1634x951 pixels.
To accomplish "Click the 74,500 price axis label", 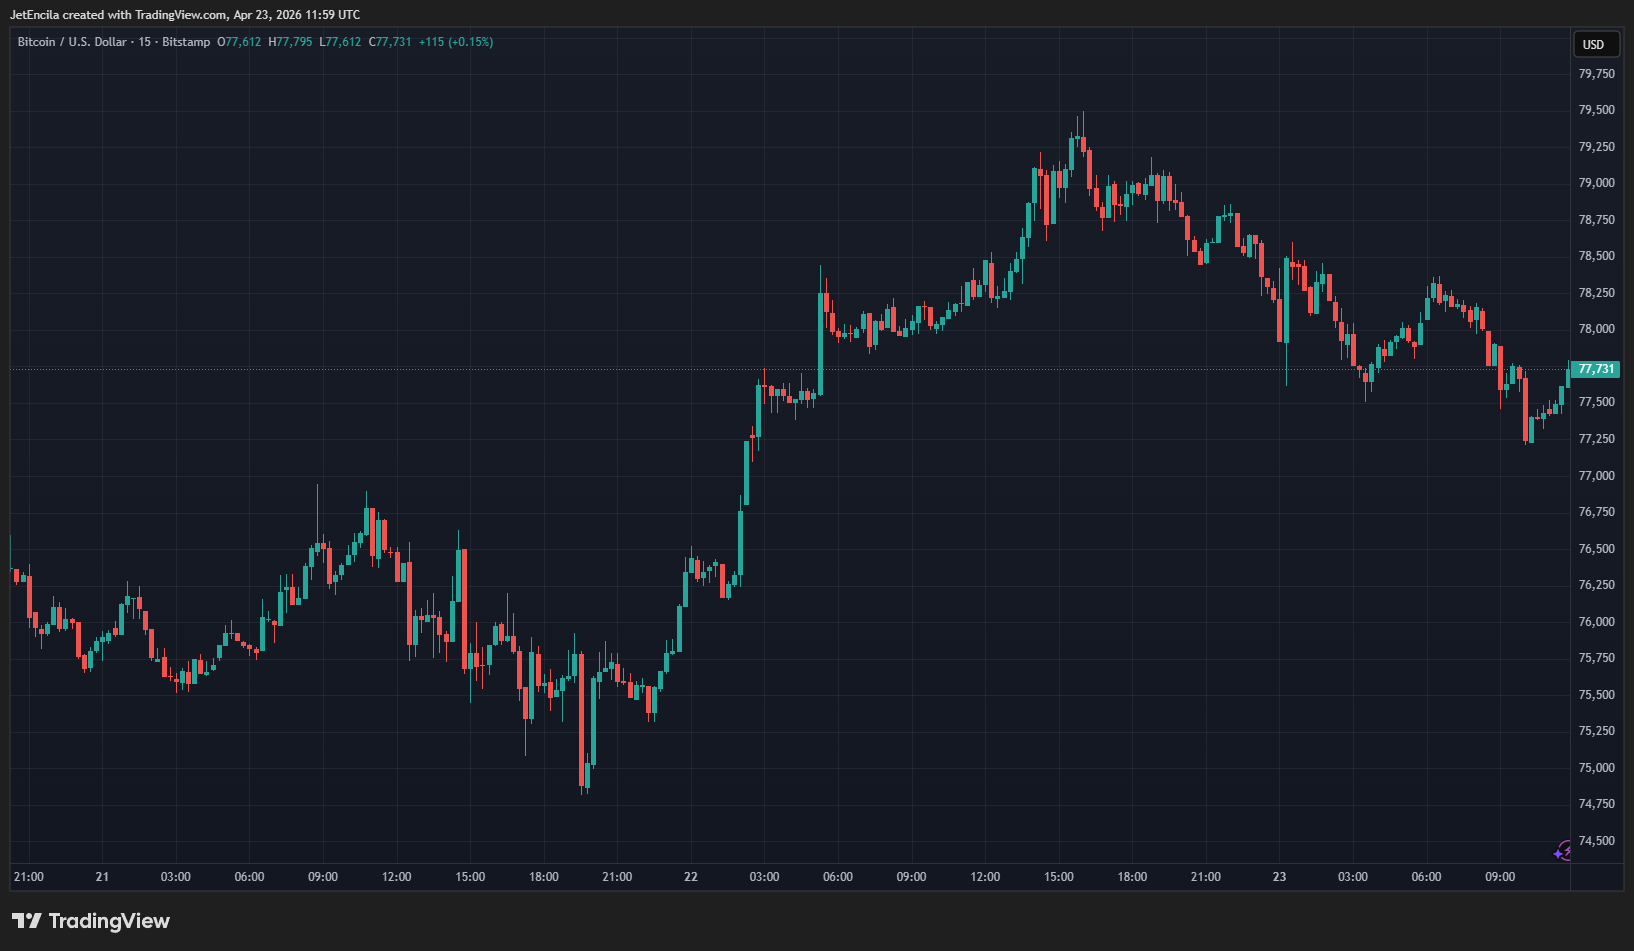I will (1596, 841).
